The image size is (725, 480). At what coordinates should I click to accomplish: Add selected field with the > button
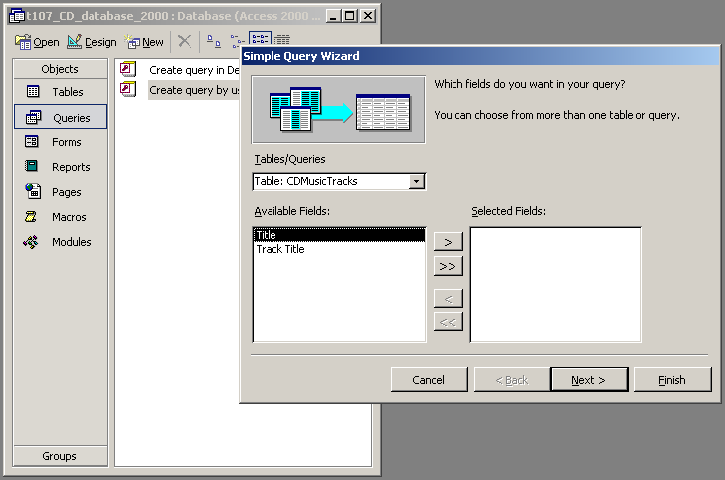tap(448, 242)
